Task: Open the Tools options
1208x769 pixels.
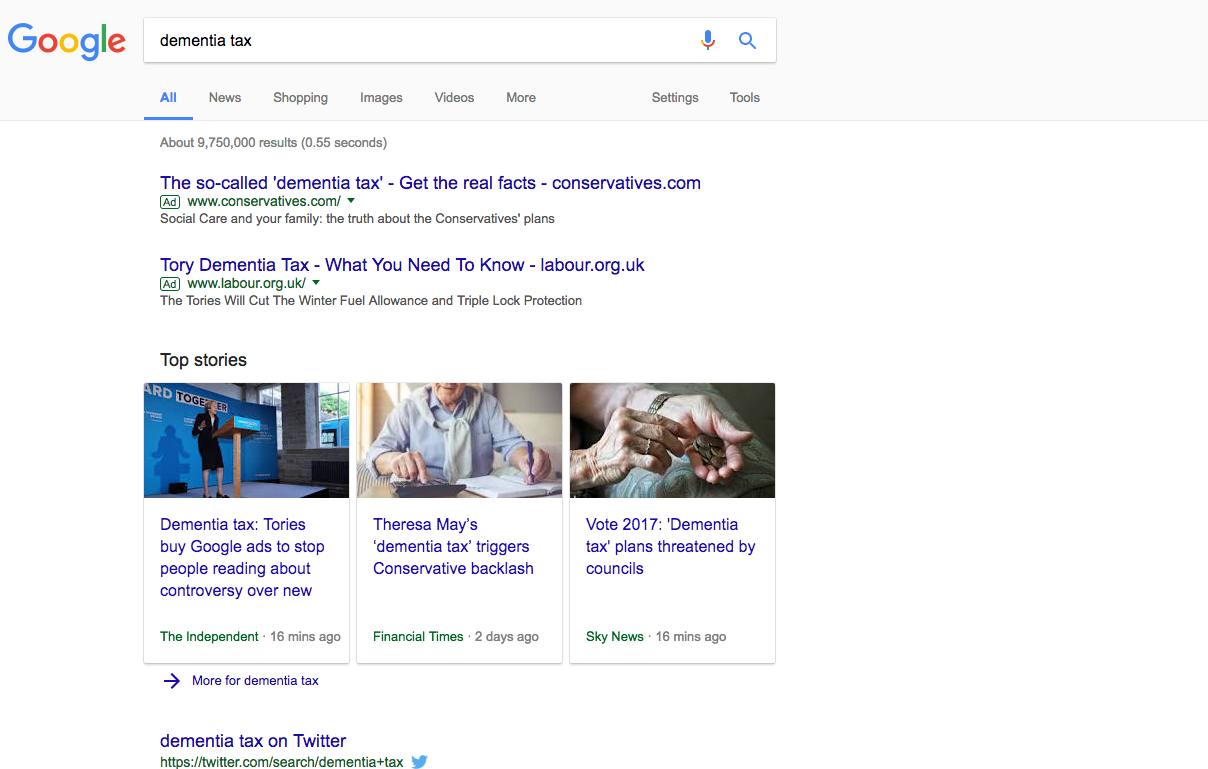Action: 745,98
